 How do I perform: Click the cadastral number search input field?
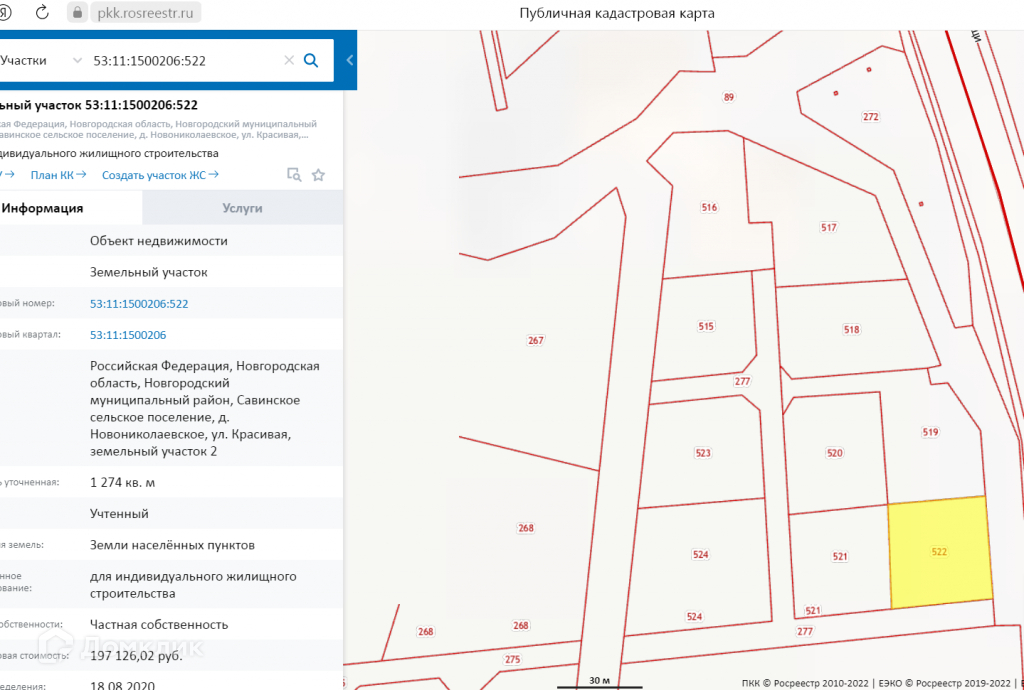click(186, 61)
